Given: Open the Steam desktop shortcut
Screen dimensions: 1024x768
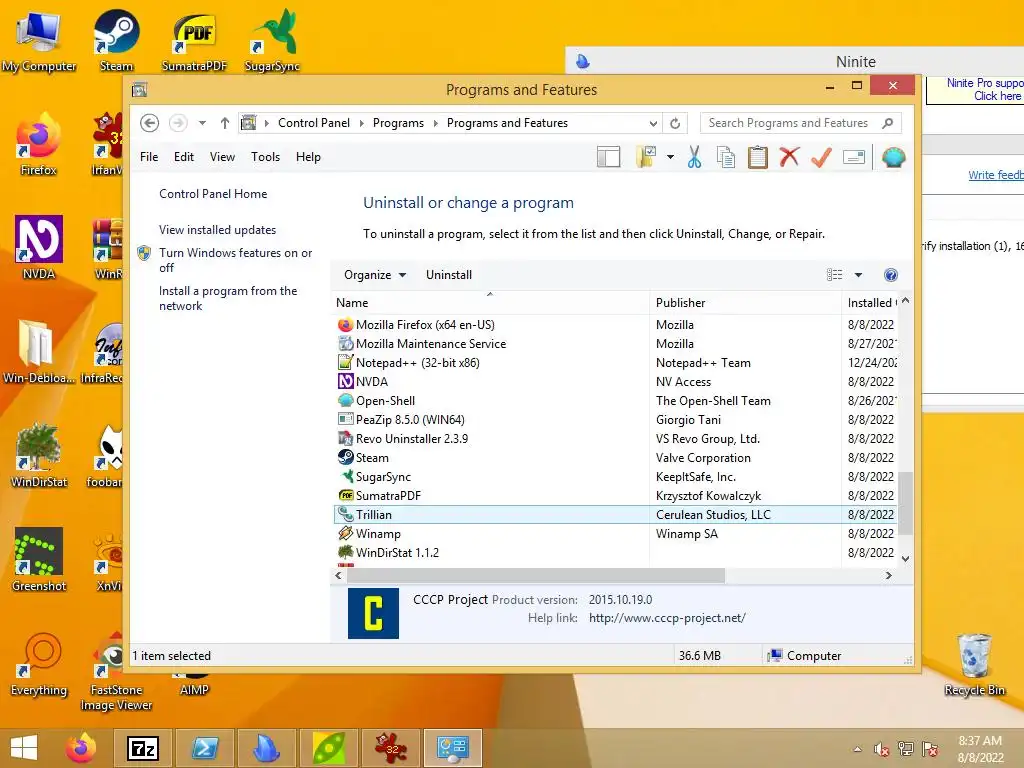Looking at the screenshot, I should pyautogui.click(x=116, y=40).
